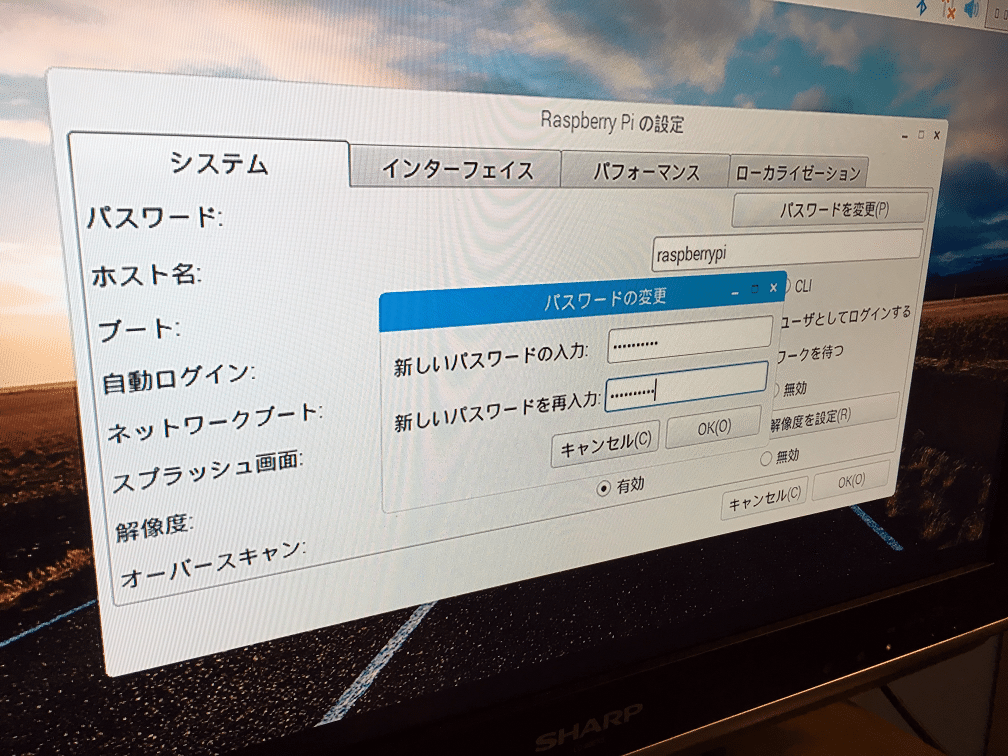
Task: Open the ローカライゼーション tab
Action: [x=798, y=172]
